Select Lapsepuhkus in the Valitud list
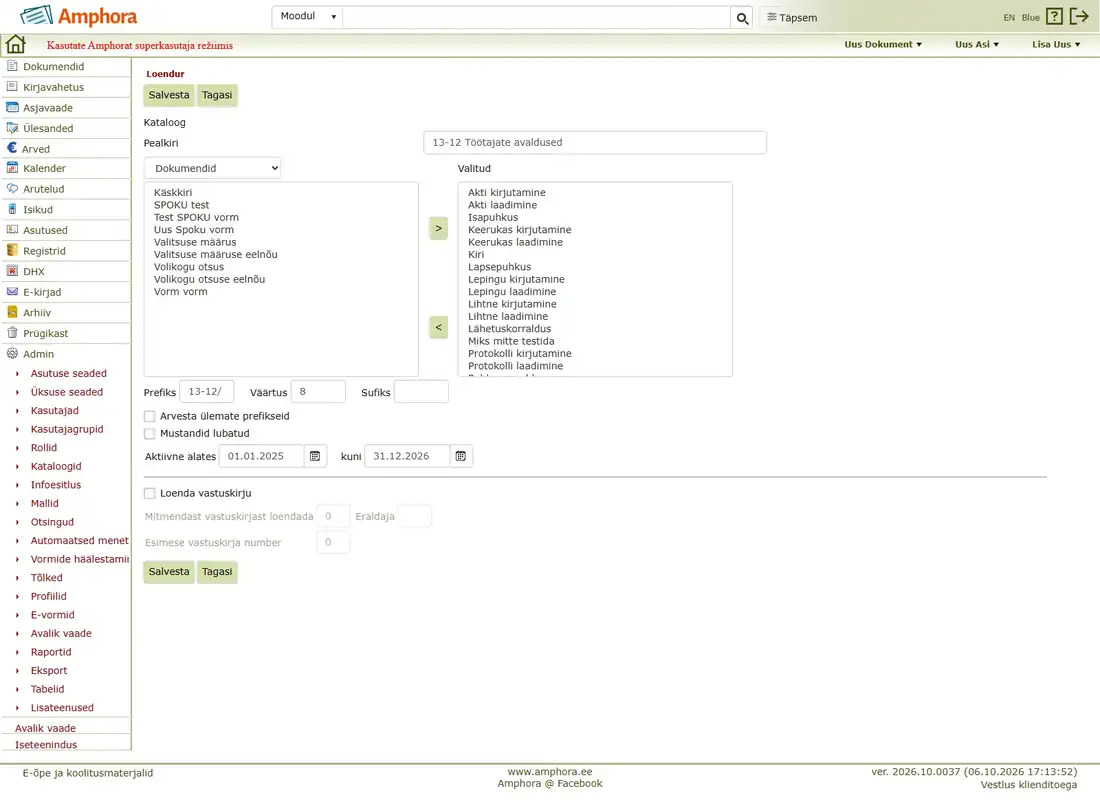 click(499, 267)
